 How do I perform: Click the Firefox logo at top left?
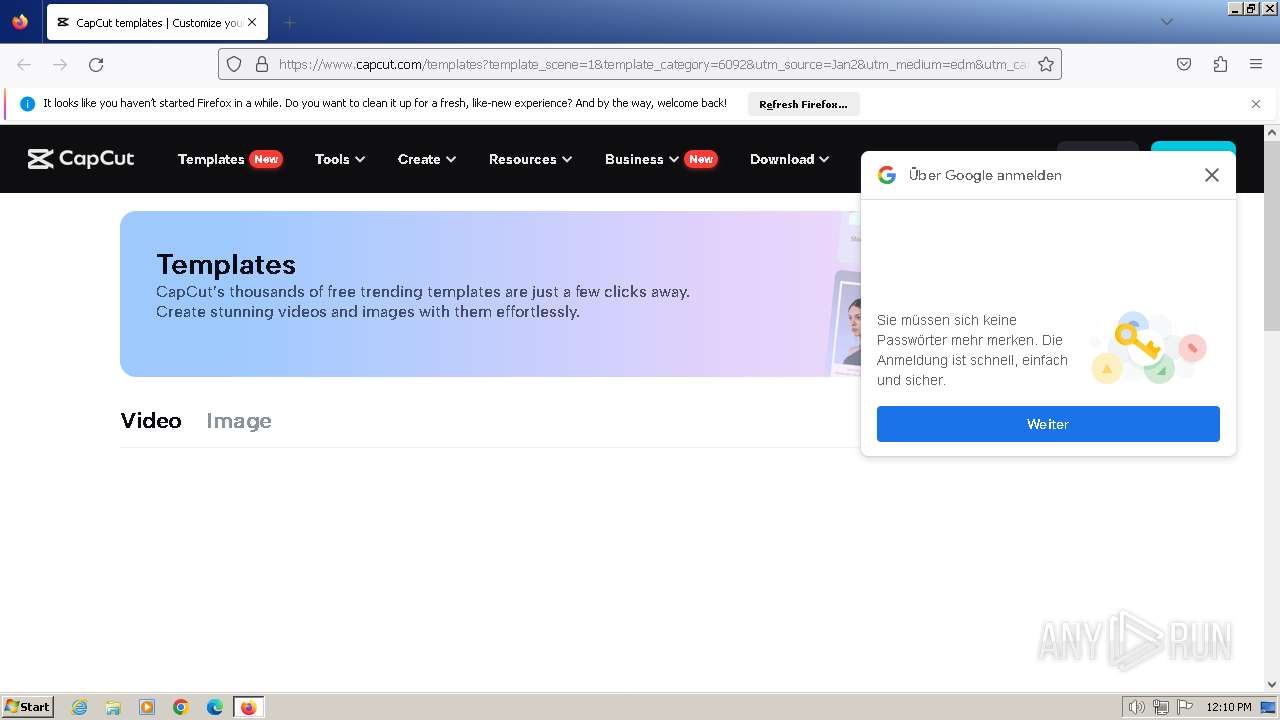click(20, 21)
